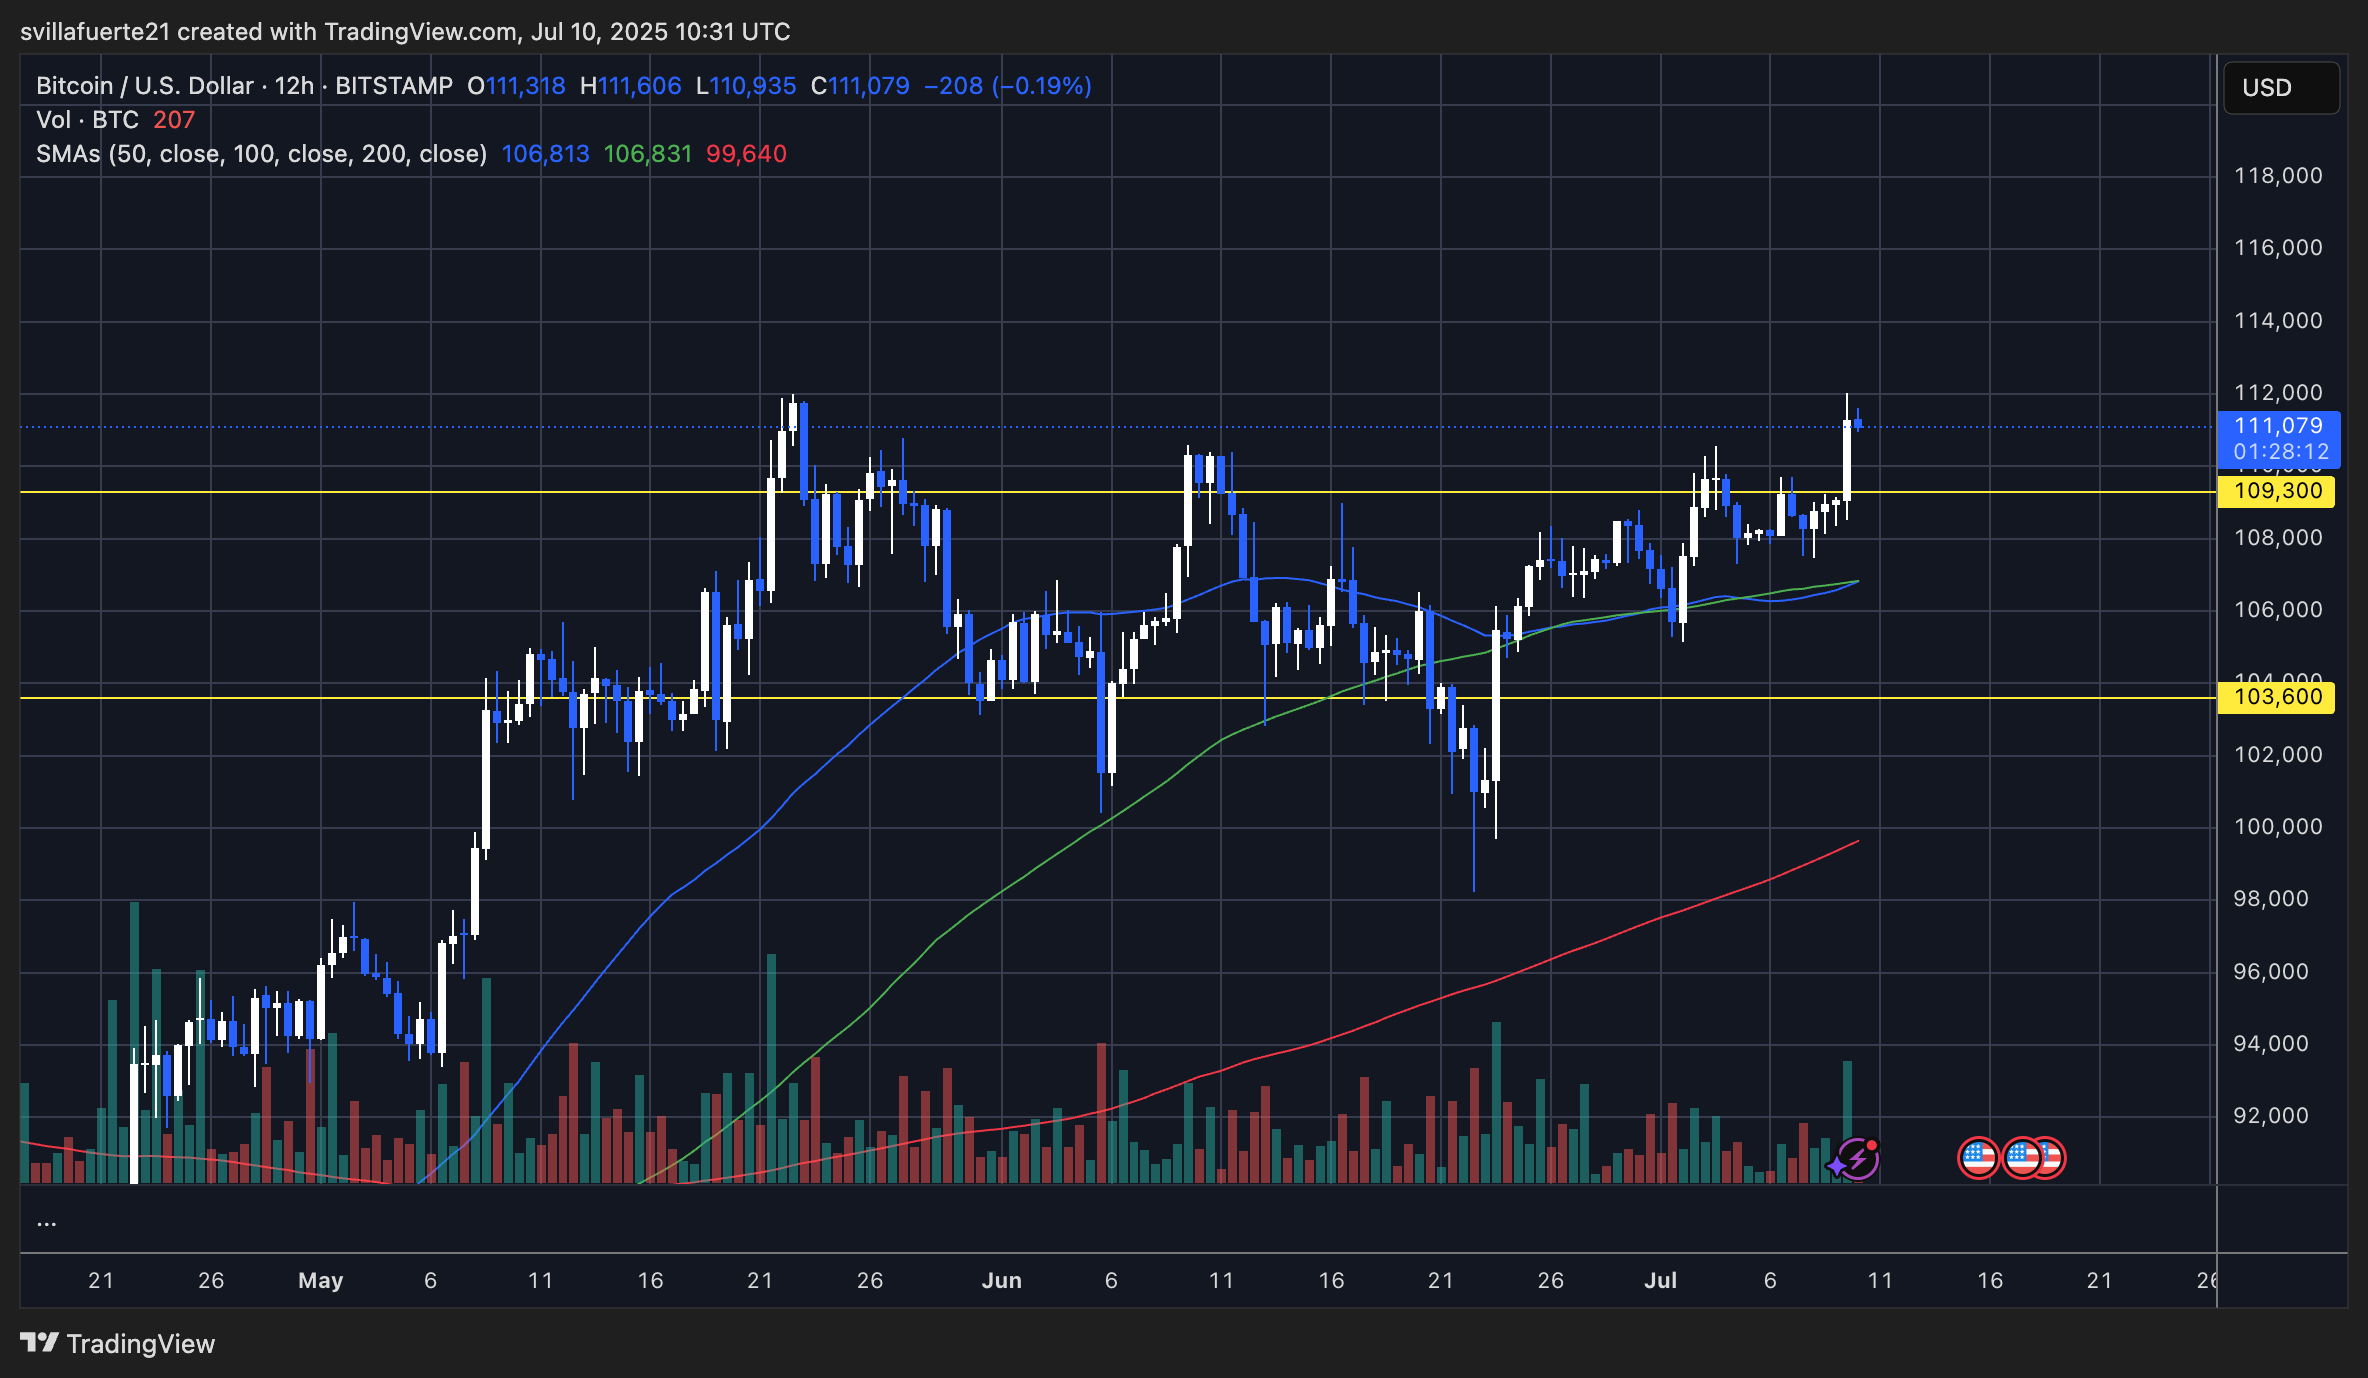The image size is (2368, 1378).
Task: Click the 94,000 price axis label
Action: 2271,1044
